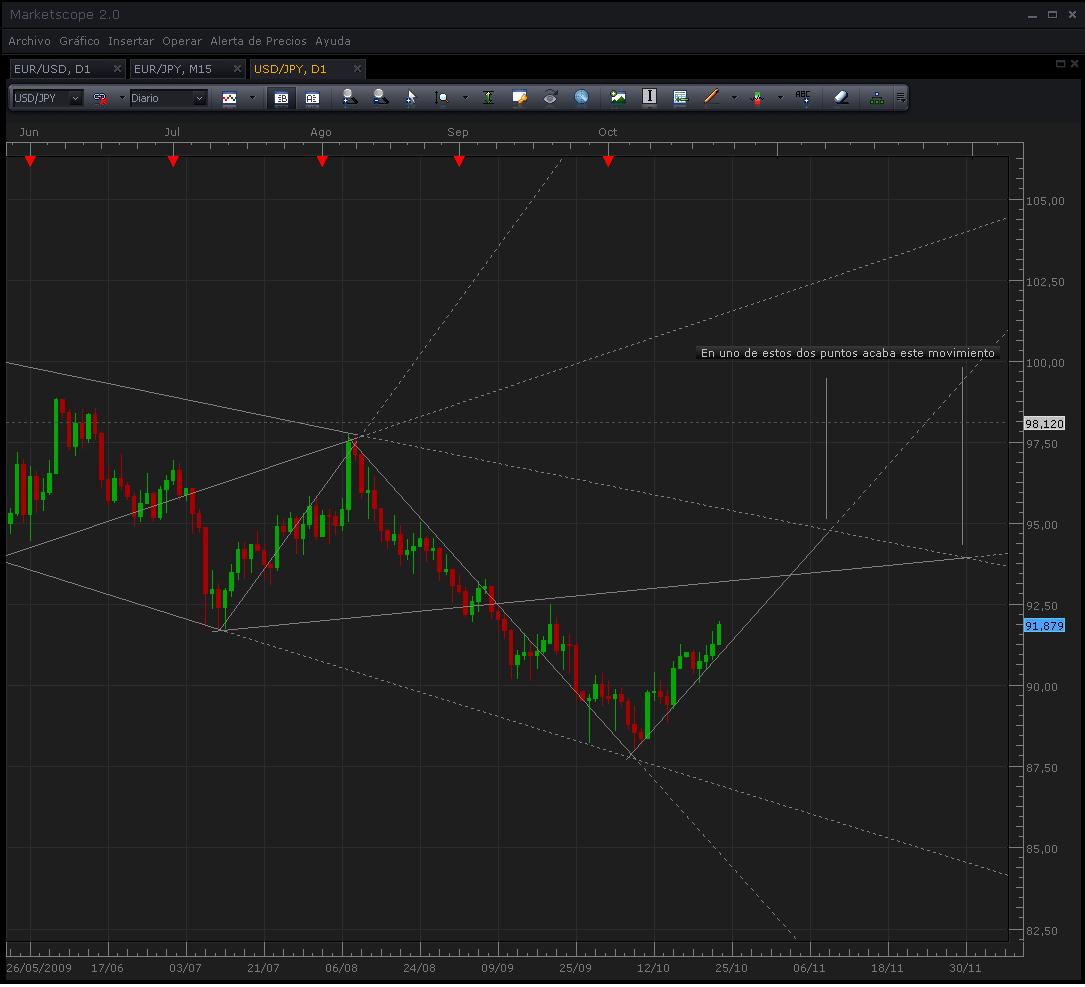Expand the arrow beside line drawing tool
The image size is (1085, 987).
[734, 98]
